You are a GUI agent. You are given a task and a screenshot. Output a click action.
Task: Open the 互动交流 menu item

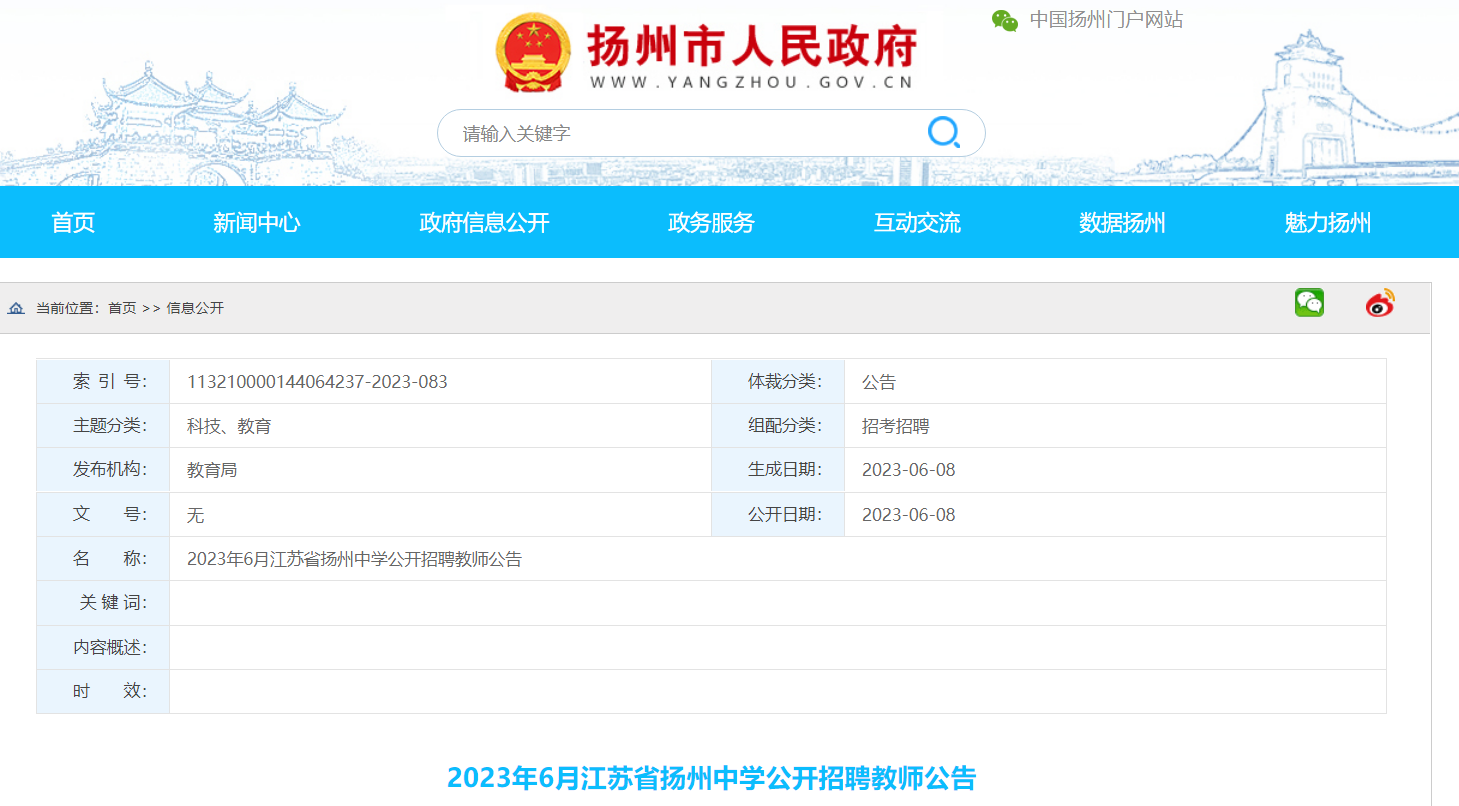pyautogui.click(x=917, y=223)
